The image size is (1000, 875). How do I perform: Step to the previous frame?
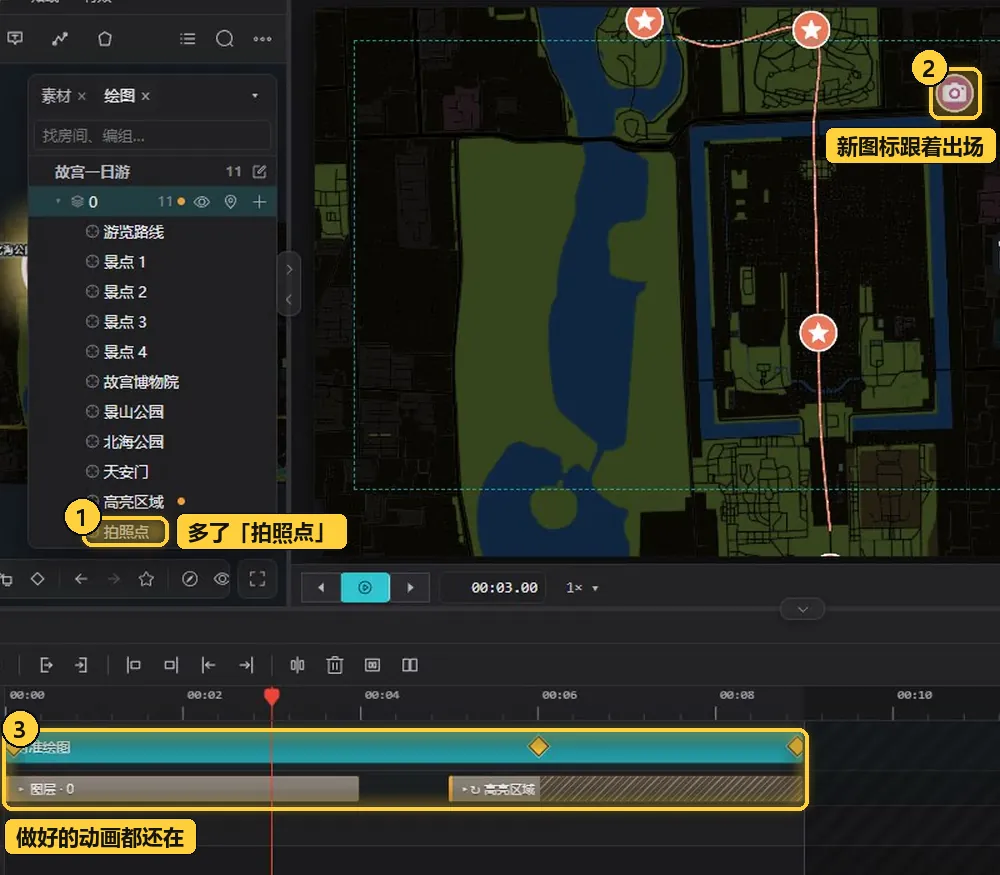pos(321,587)
